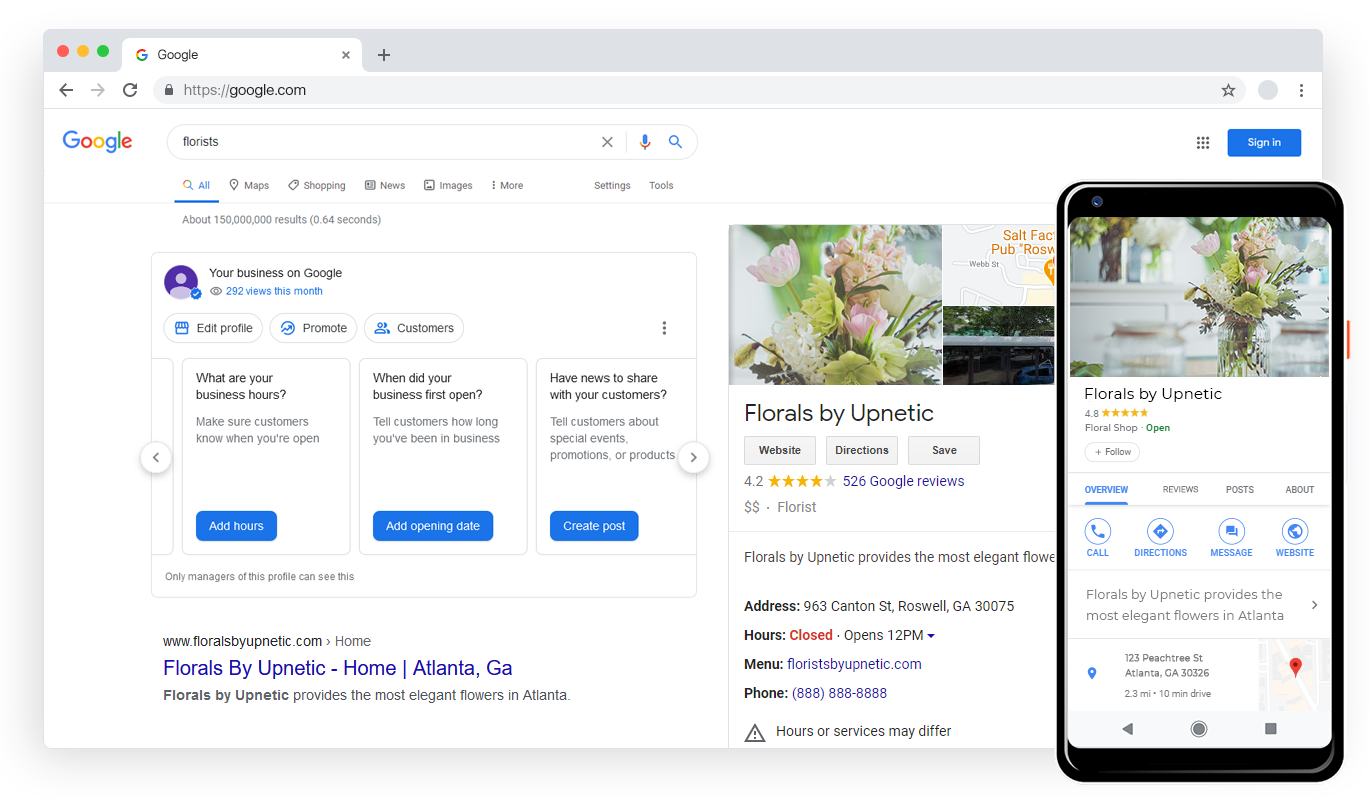This screenshot has width=1369, height=798.
Task: Clear the search text with X icon
Action: pos(607,142)
